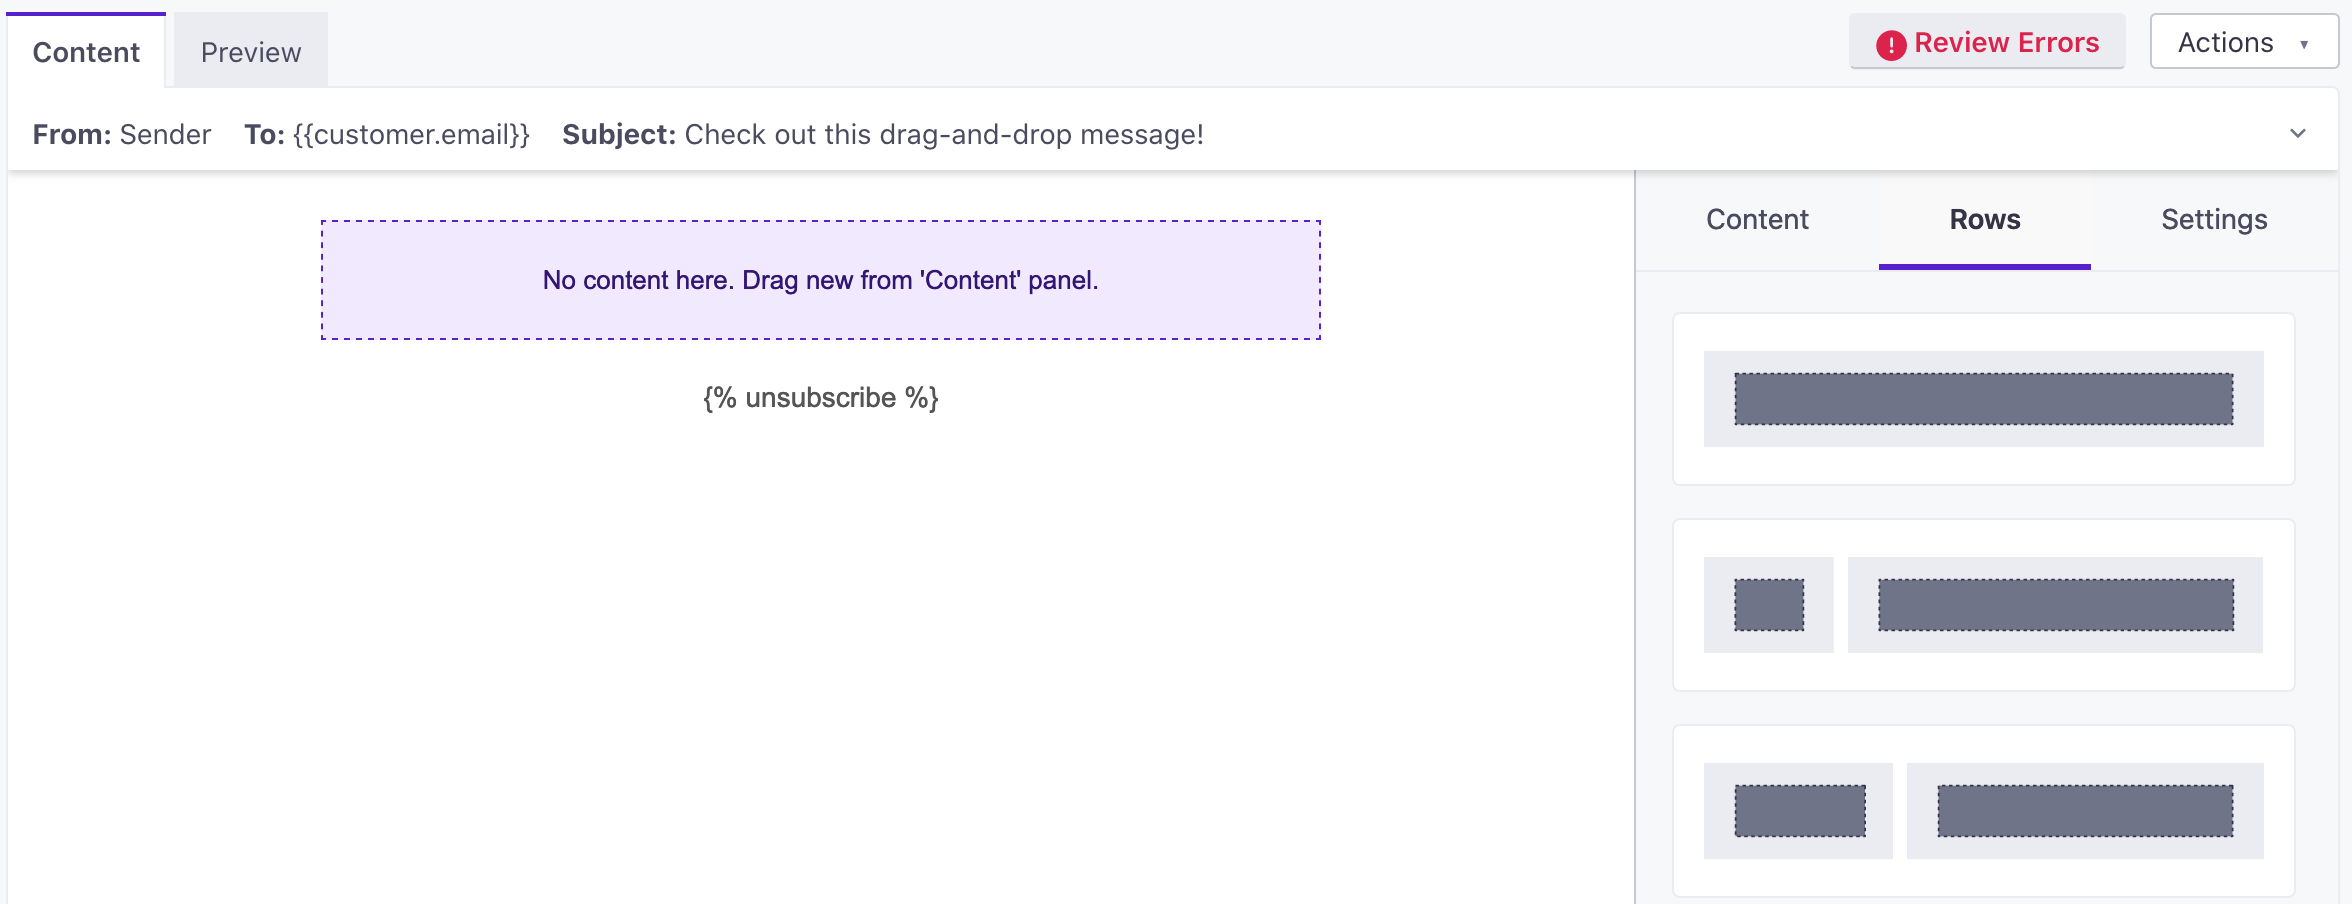This screenshot has width=2352, height=904.
Task: Click the Sender name field
Action: pyautogui.click(x=166, y=134)
